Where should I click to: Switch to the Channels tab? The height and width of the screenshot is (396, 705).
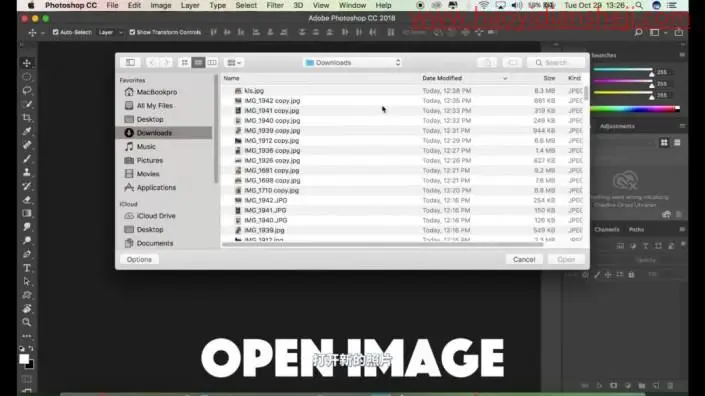607,230
